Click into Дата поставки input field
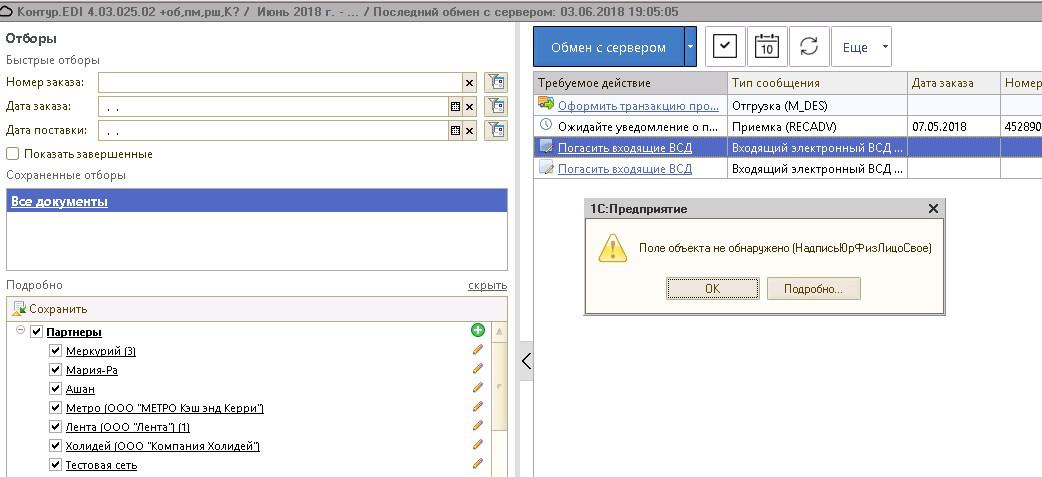Image resolution: width=1042 pixels, height=477 pixels. click(273, 130)
